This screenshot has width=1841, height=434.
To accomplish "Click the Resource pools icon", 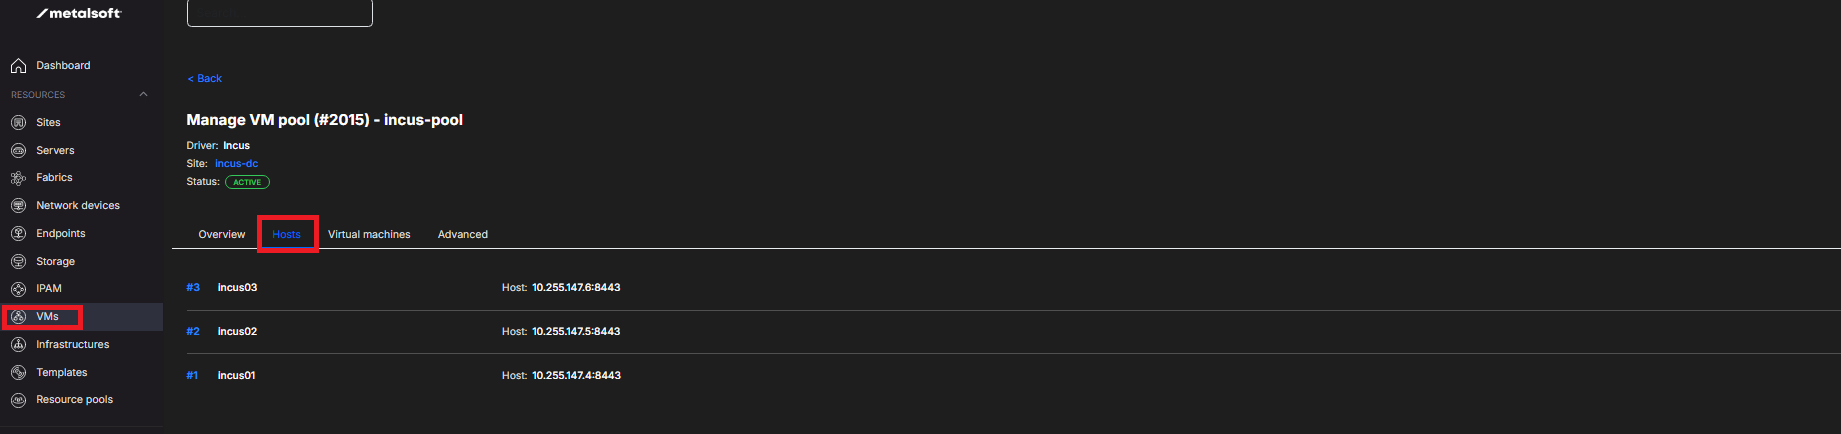I will [18, 400].
